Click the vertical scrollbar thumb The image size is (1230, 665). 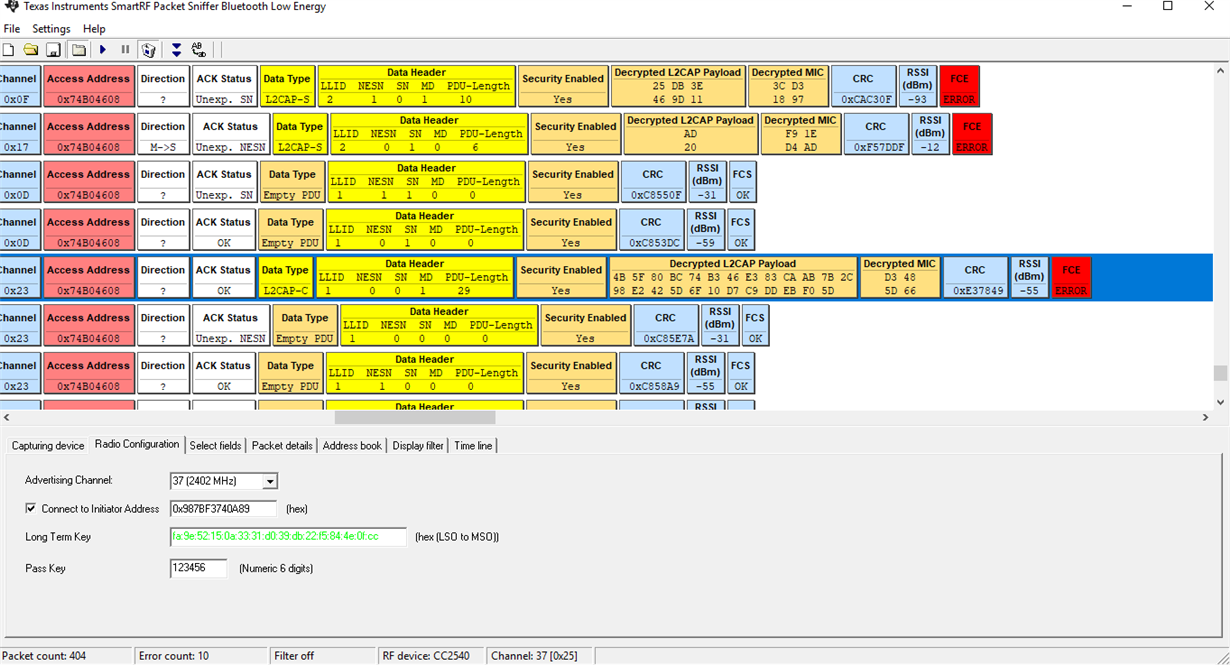click(1220, 373)
